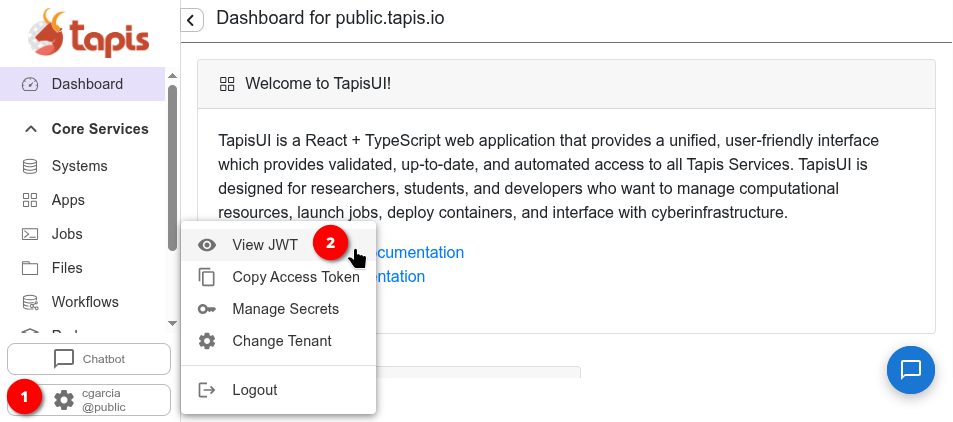Click the cgarcia @public user button
The height and width of the screenshot is (422, 953).
tap(89, 400)
